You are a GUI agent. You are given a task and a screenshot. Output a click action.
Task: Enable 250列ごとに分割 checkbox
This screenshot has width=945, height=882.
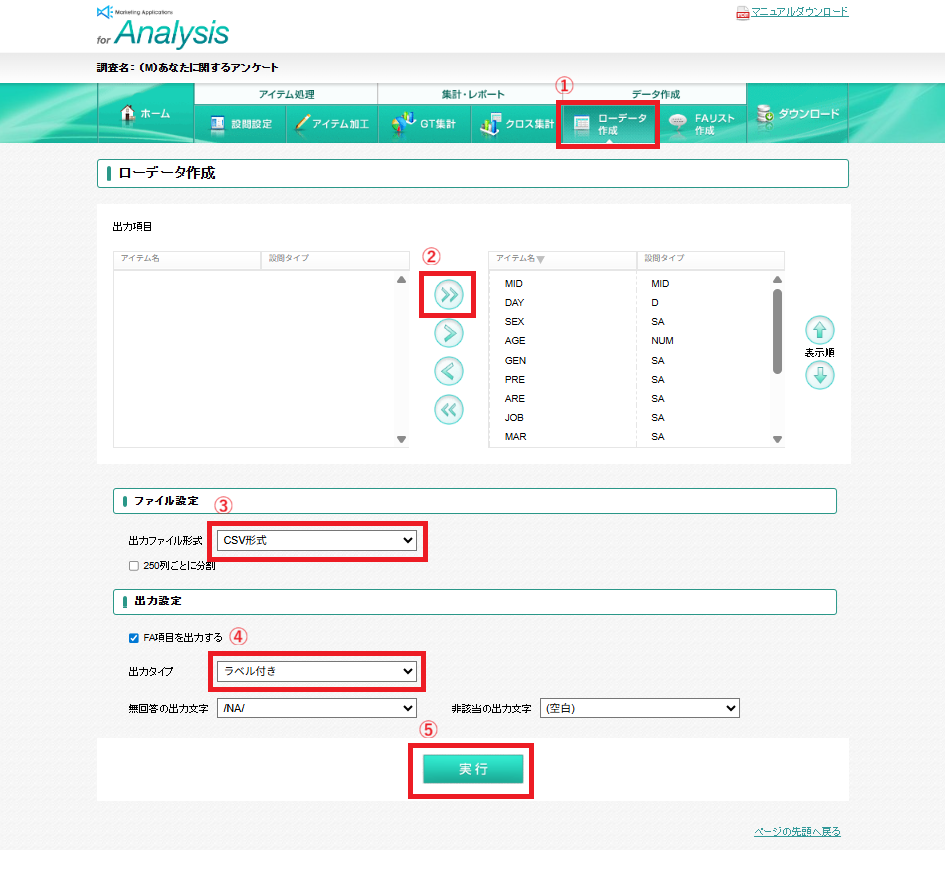click(134, 565)
